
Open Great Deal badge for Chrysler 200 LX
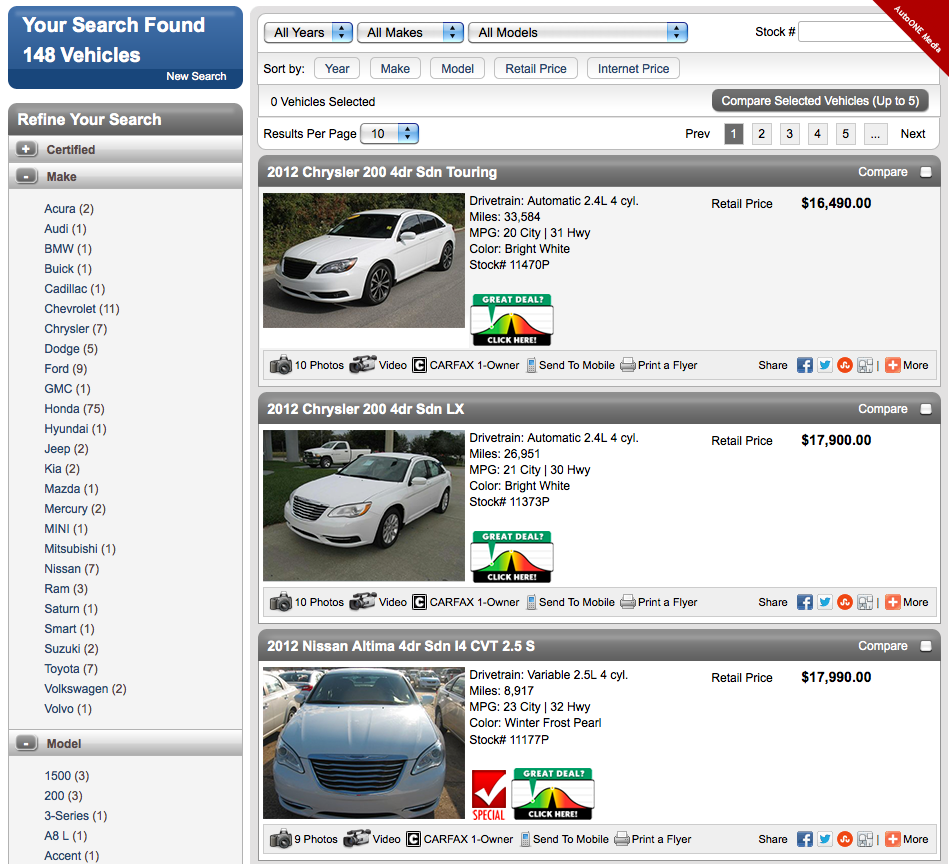click(512, 557)
